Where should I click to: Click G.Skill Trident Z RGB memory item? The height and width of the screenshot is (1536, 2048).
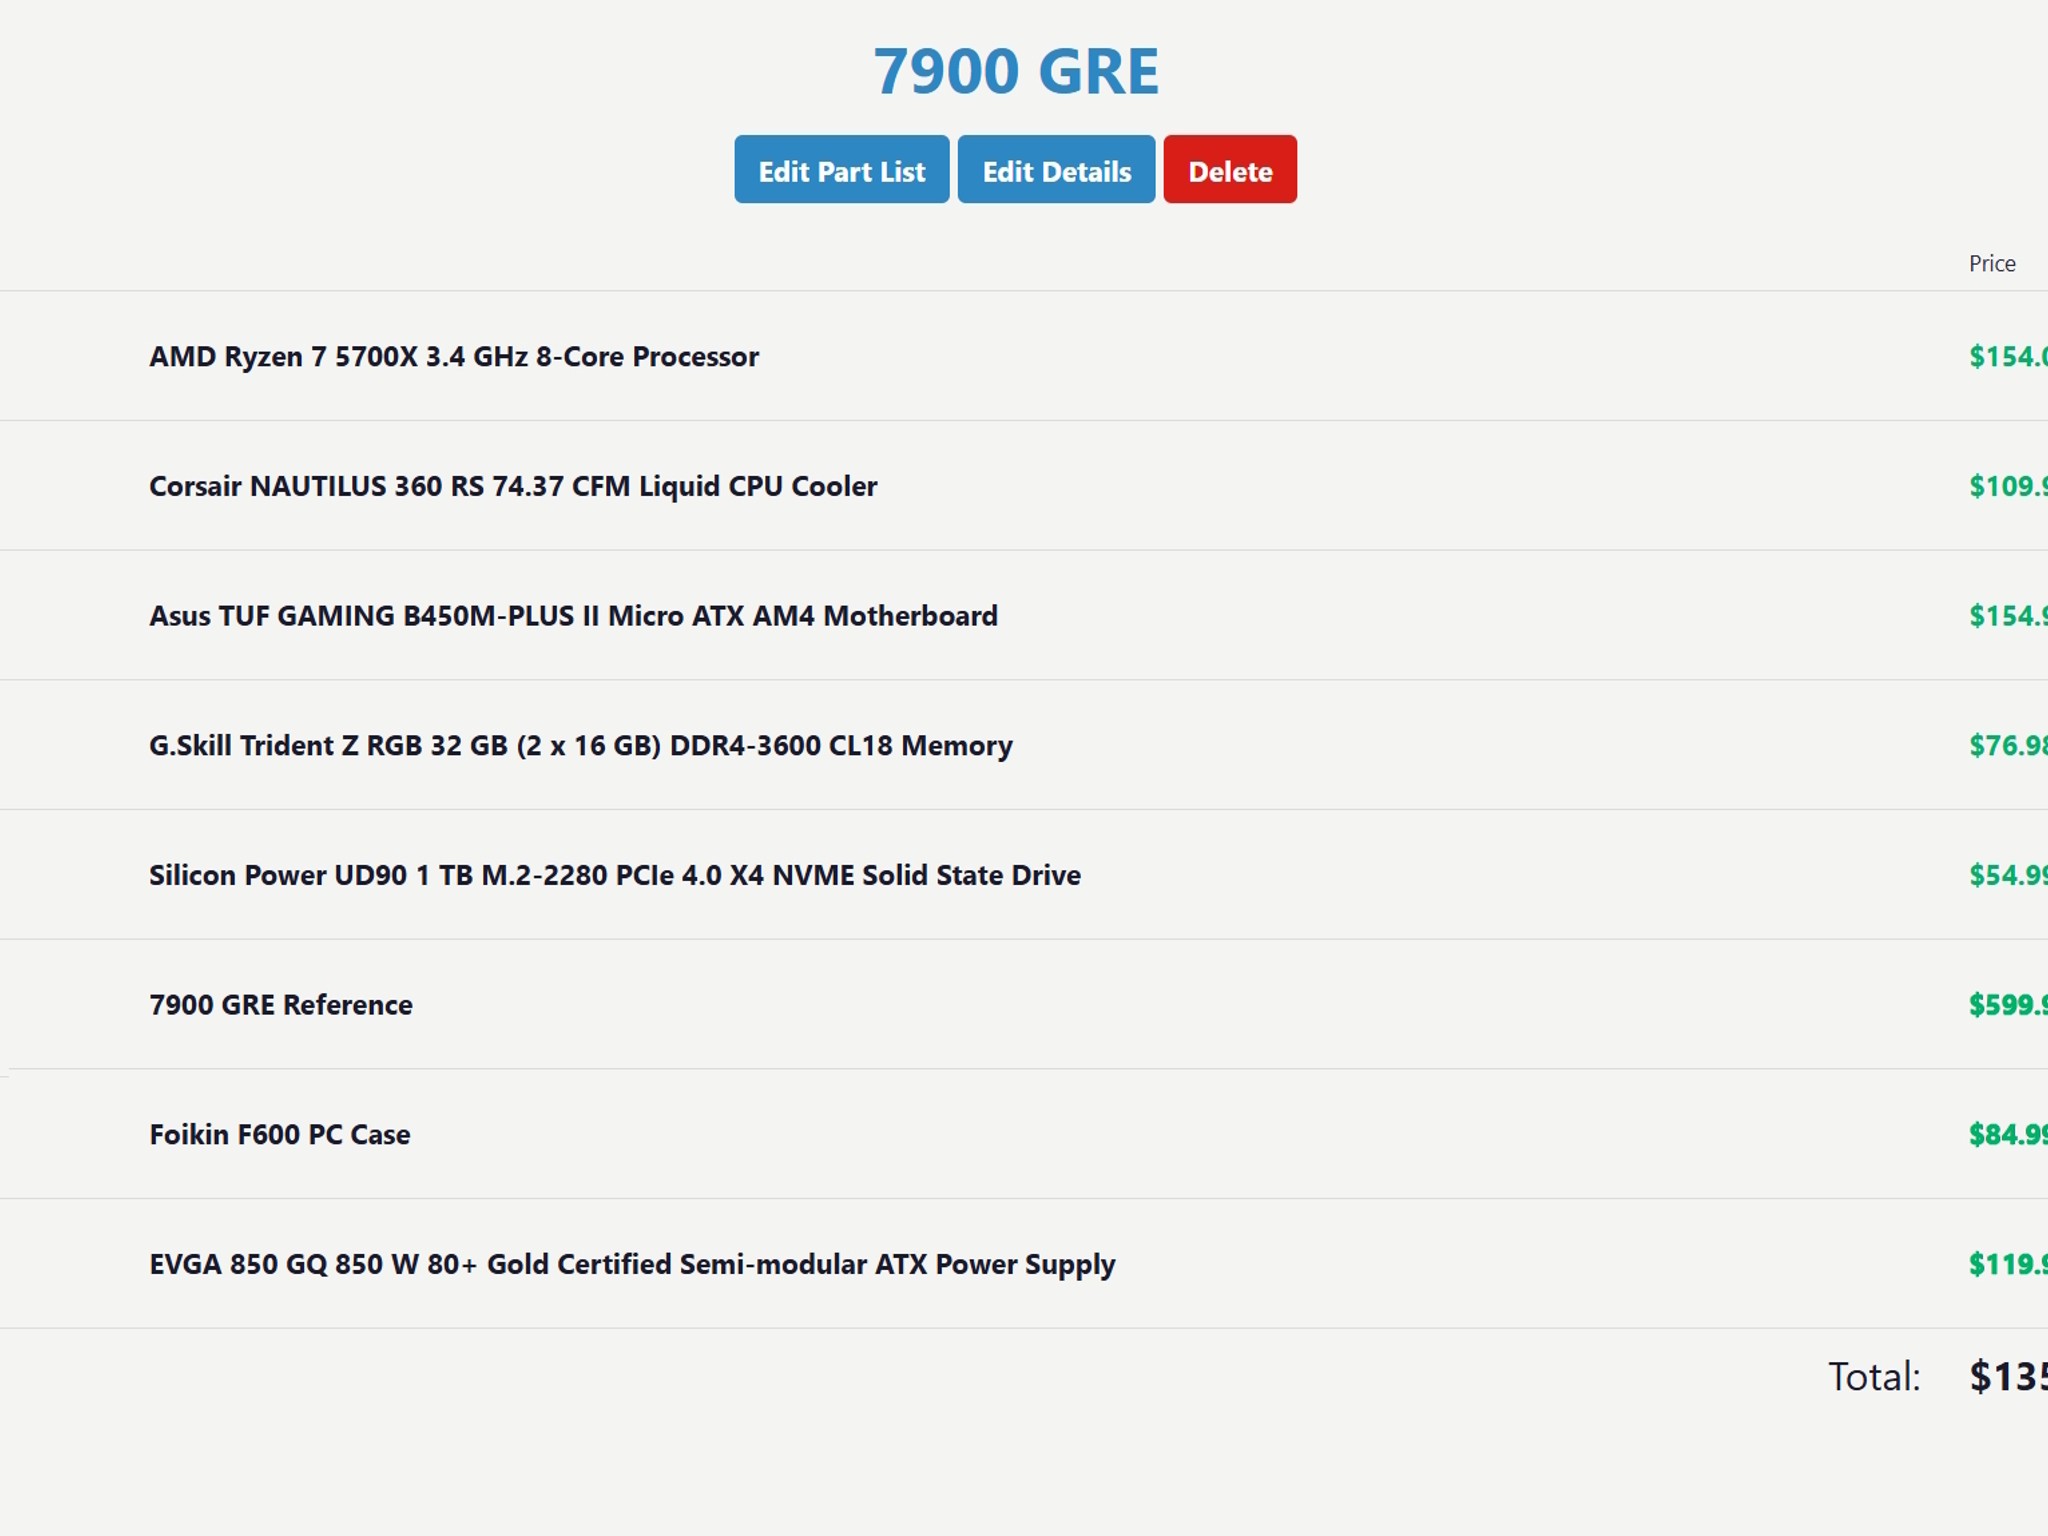(581, 746)
